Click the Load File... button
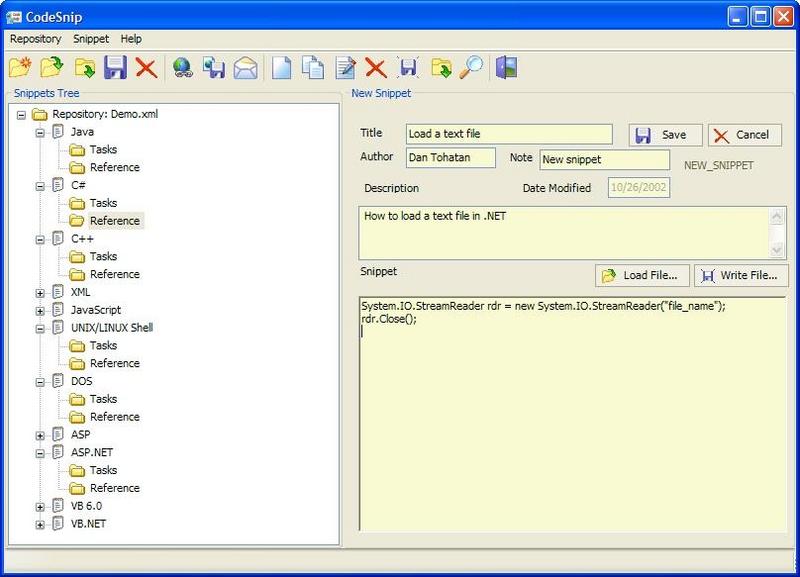The width and height of the screenshot is (800, 577). click(643, 275)
